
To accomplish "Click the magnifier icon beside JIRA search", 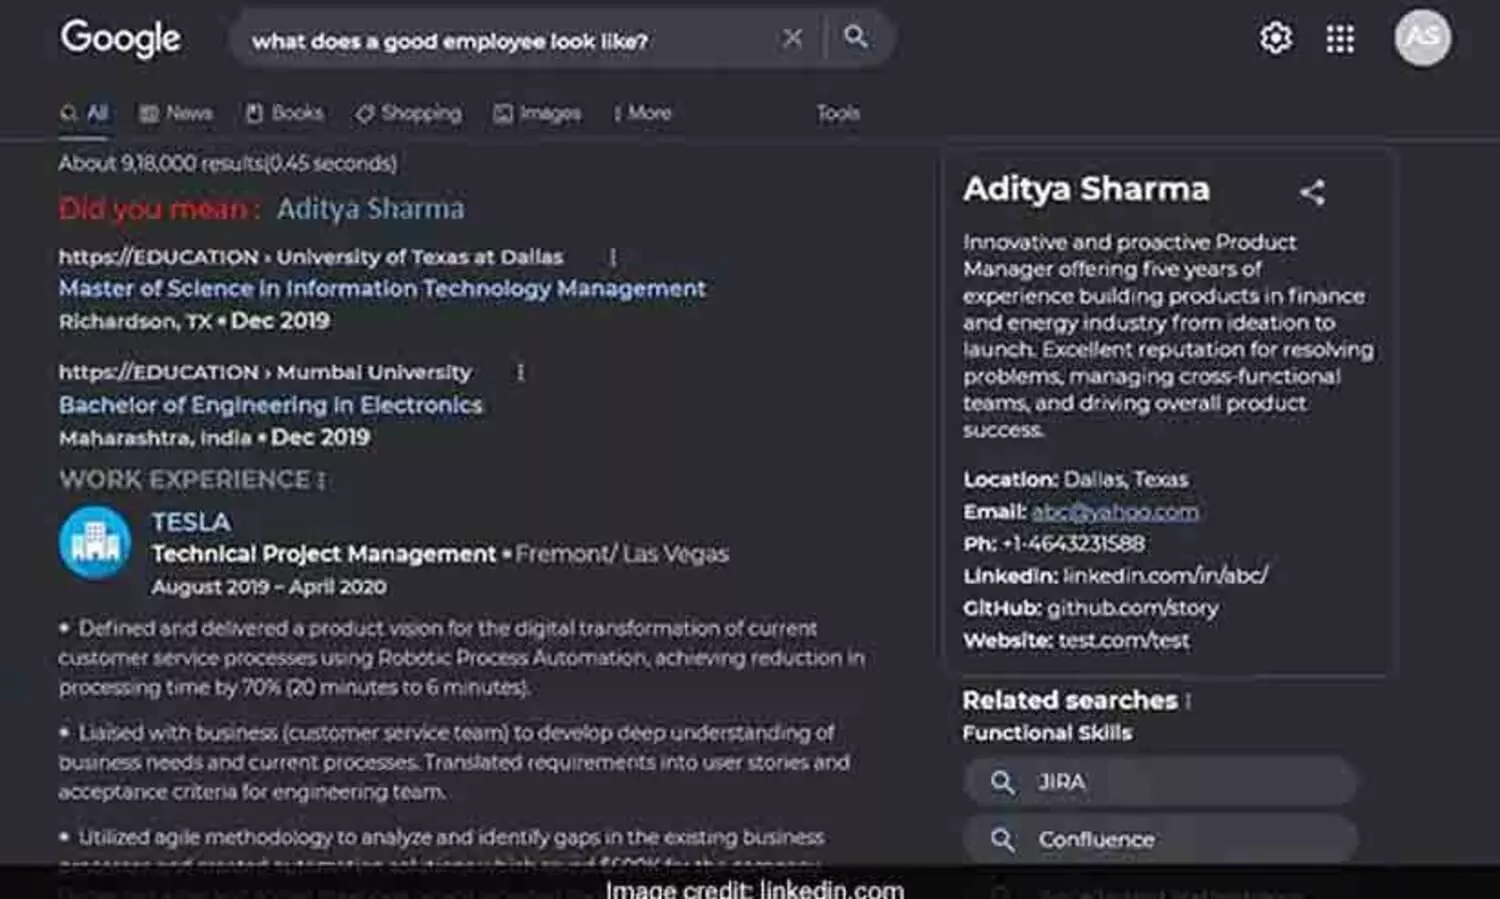I will 1002,782.
